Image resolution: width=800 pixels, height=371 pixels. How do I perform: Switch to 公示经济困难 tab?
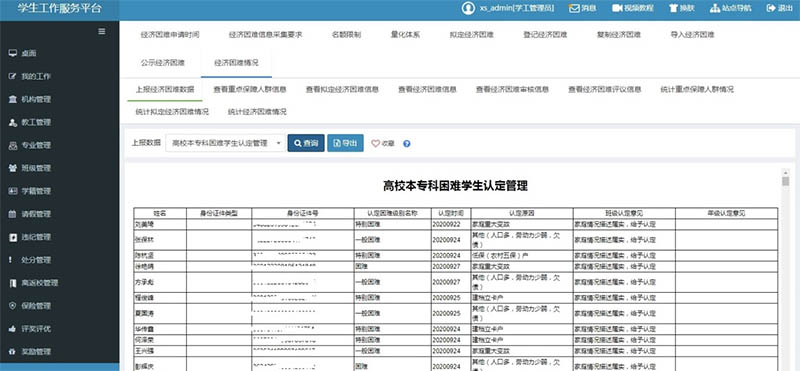click(x=162, y=63)
